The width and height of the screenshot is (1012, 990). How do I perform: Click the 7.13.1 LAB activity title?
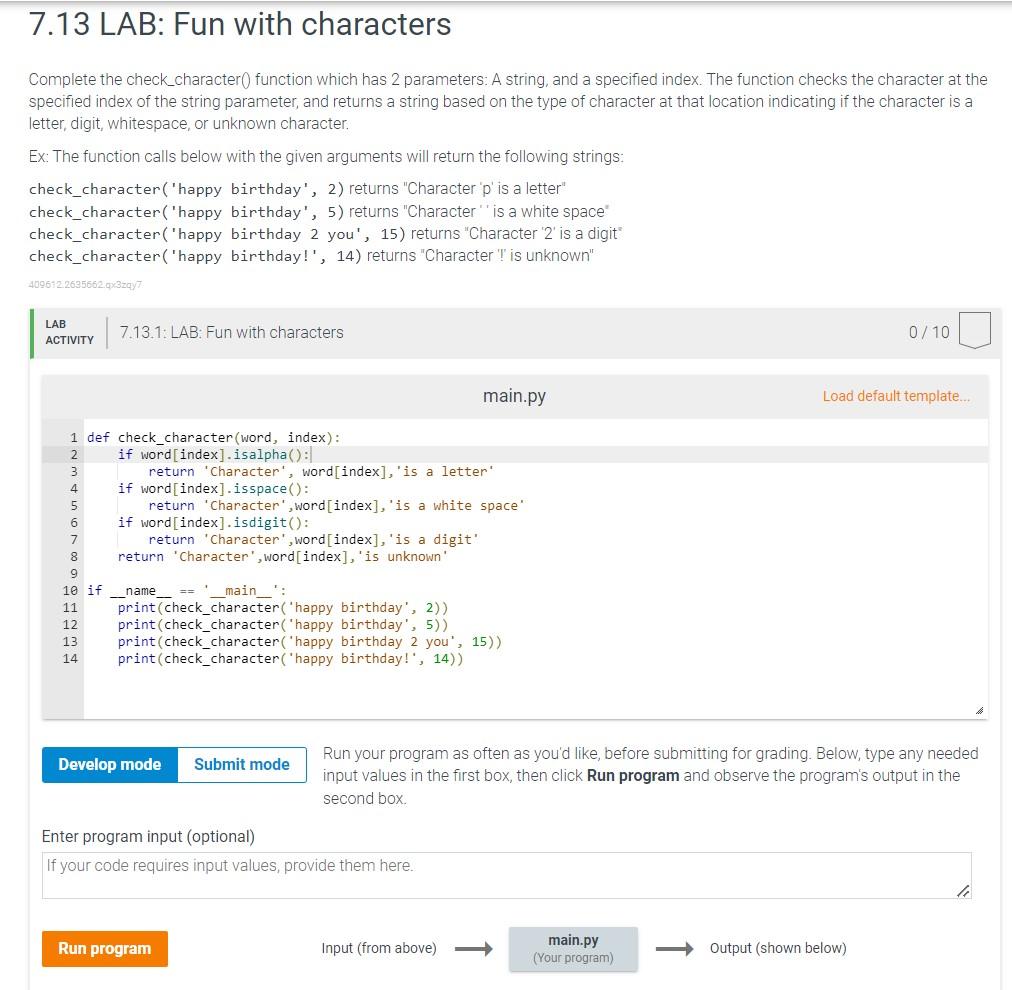[232, 331]
